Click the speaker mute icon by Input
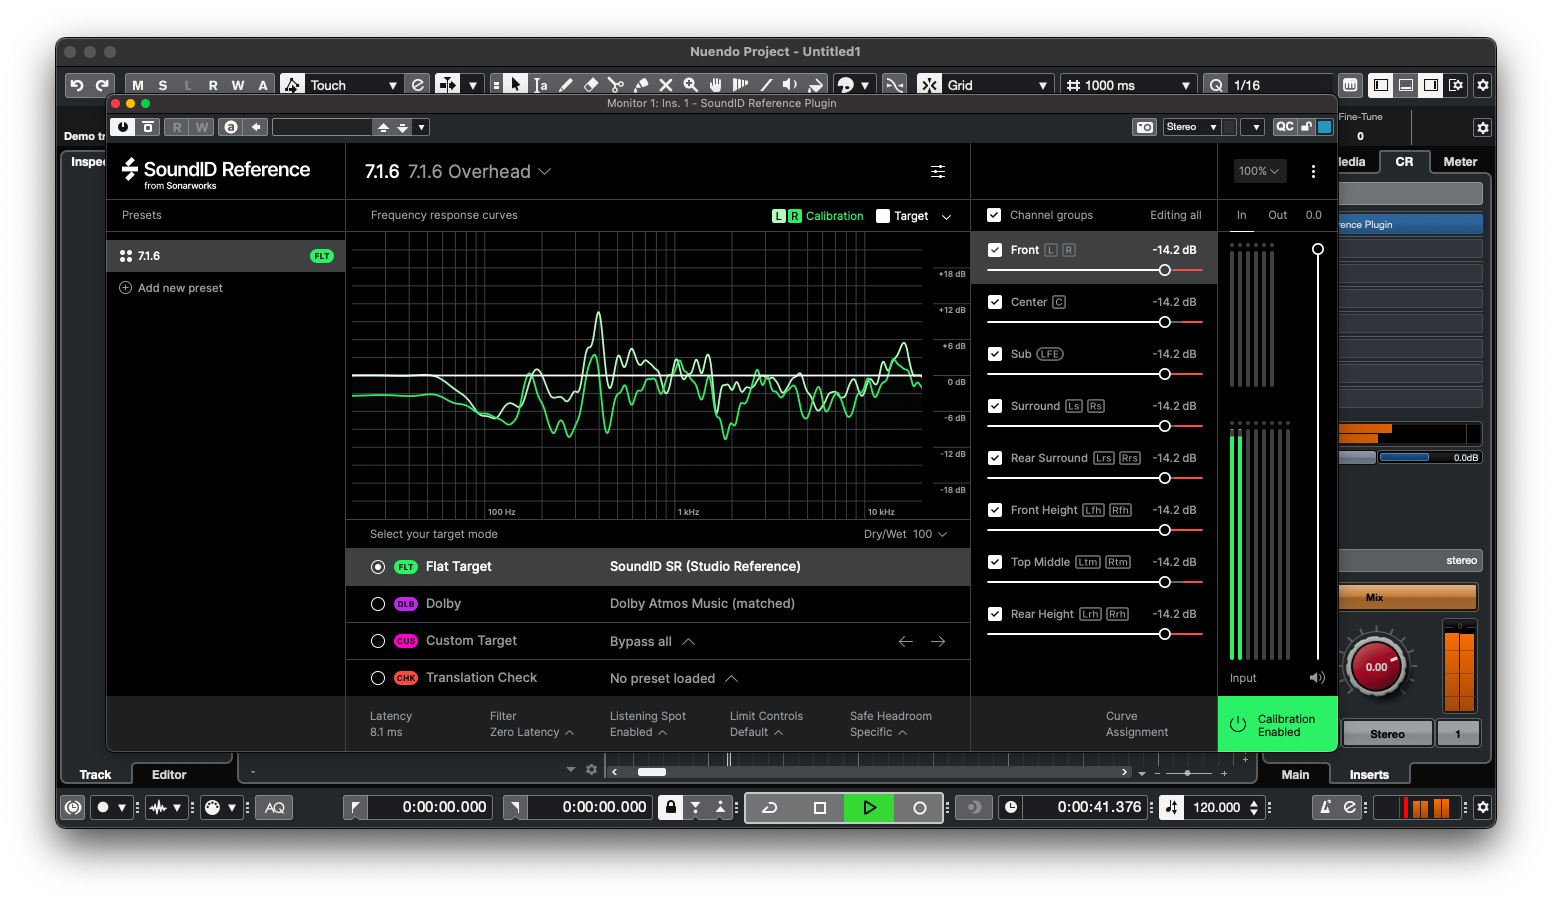This screenshot has width=1552, height=902. tap(1317, 678)
